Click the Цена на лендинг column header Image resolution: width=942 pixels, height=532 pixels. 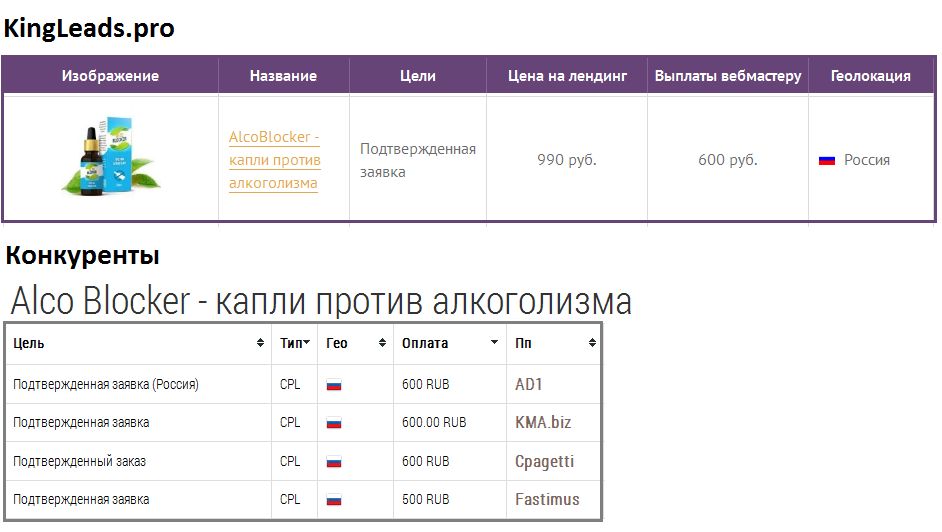click(567, 76)
